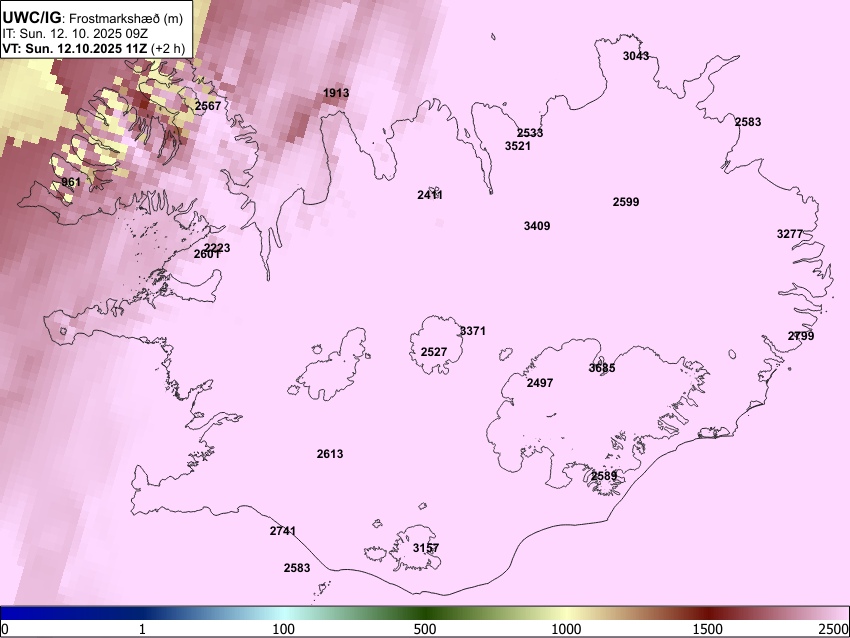Click the 2741 value on the map
This screenshot has height=638, width=850.
click(x=283, y=531)
